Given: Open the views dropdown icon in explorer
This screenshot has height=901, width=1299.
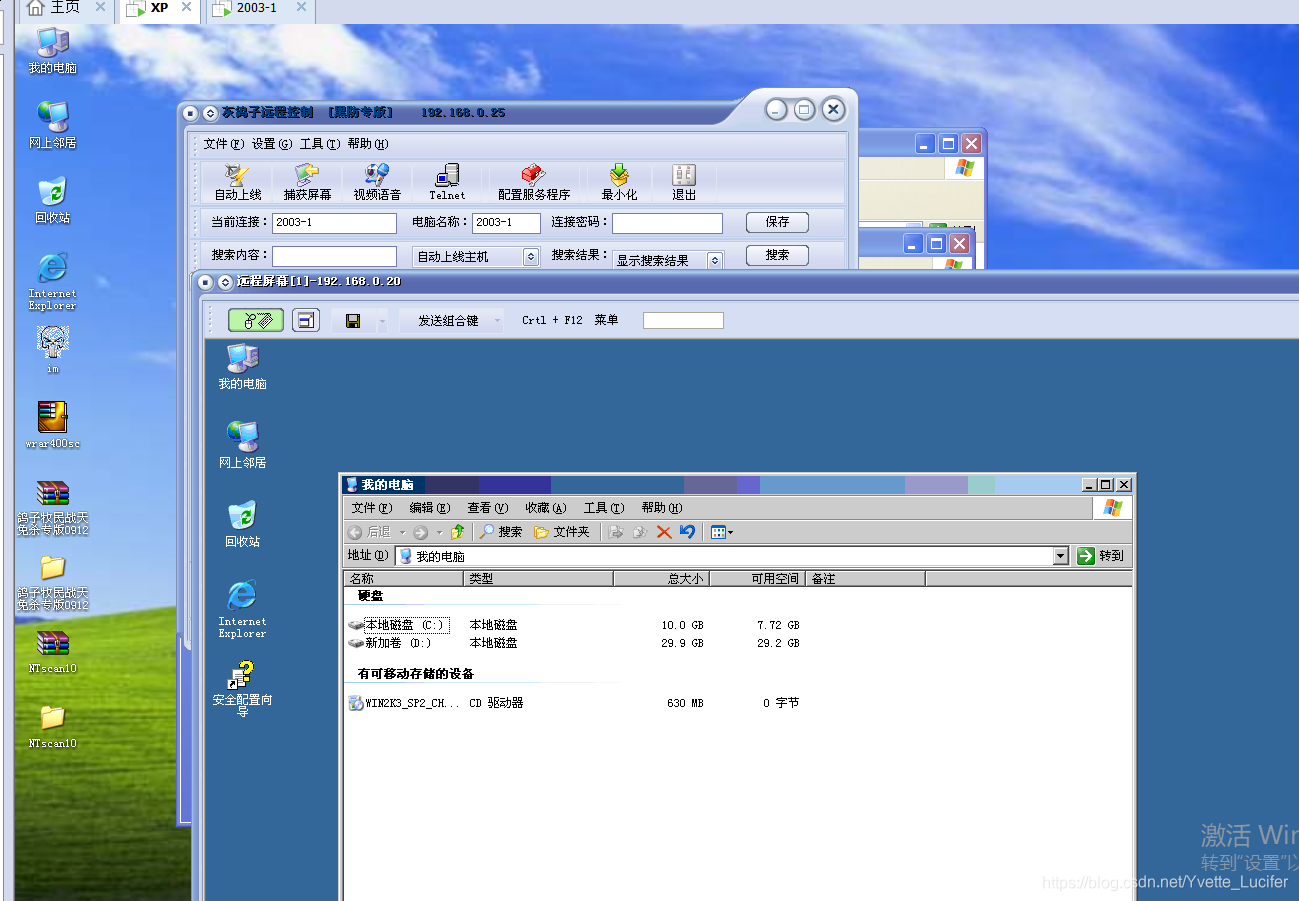Looking at the screenshot, I should coord(722,532).
